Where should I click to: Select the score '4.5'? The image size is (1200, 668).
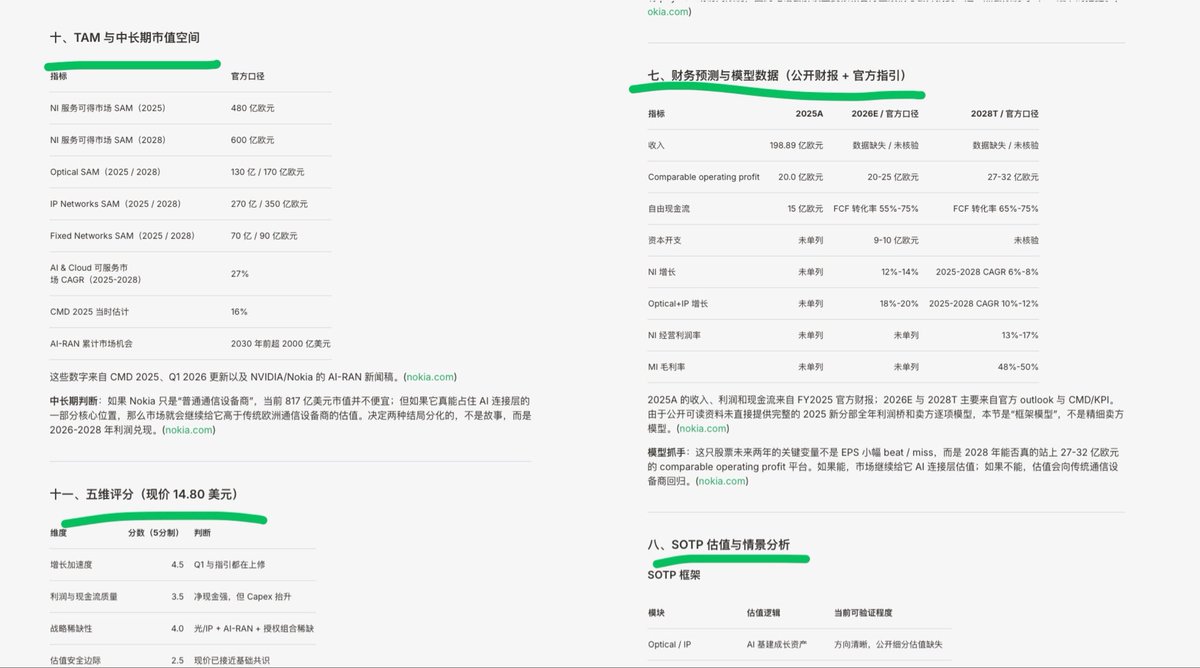click(x=177, y=565)
